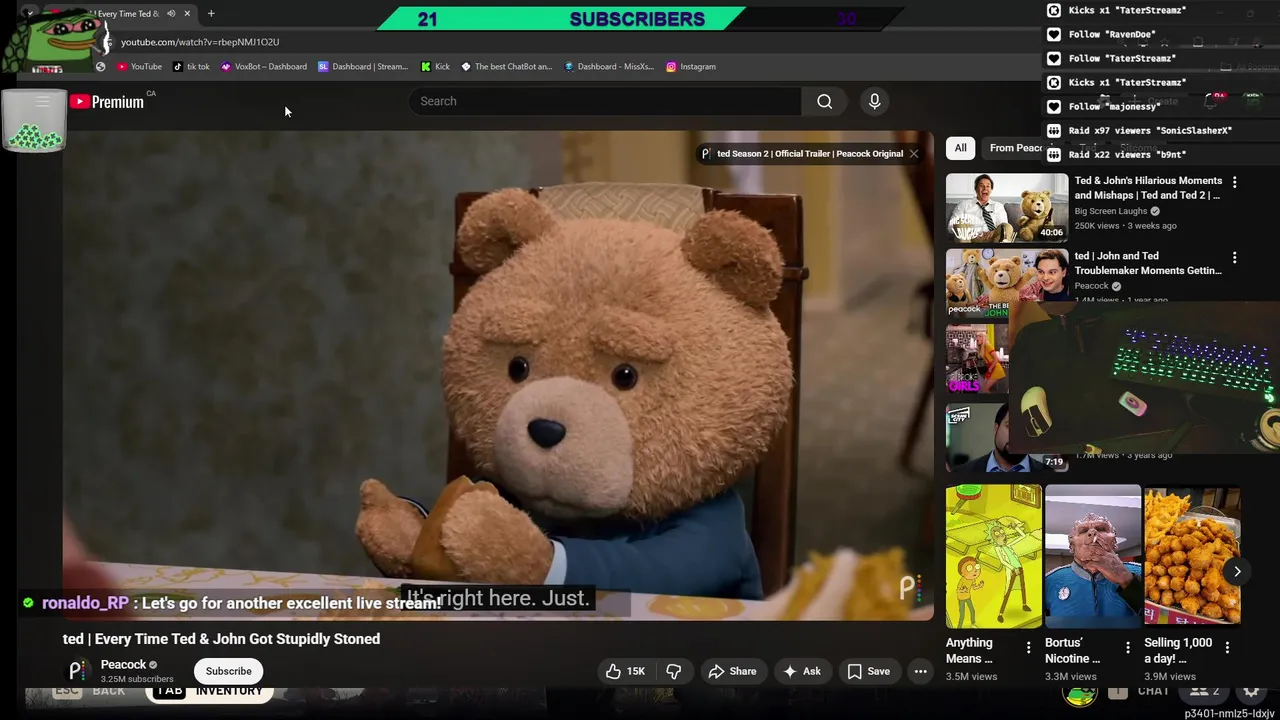Open the Peacock channel avatar
The width and height of the screenshot is (1280, 720).
tap(76, 671)
